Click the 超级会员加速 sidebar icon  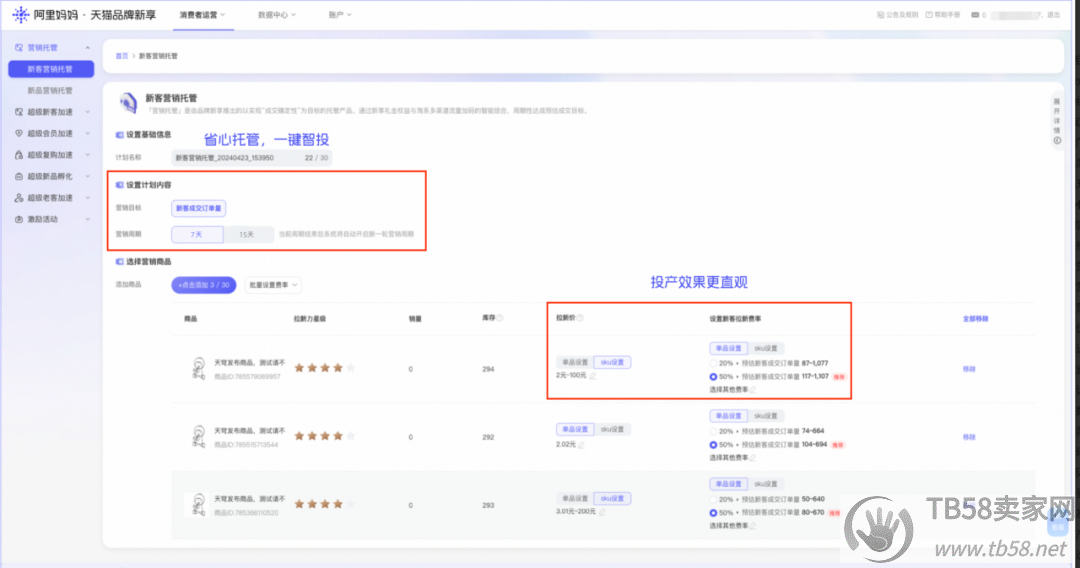point(19,133)
